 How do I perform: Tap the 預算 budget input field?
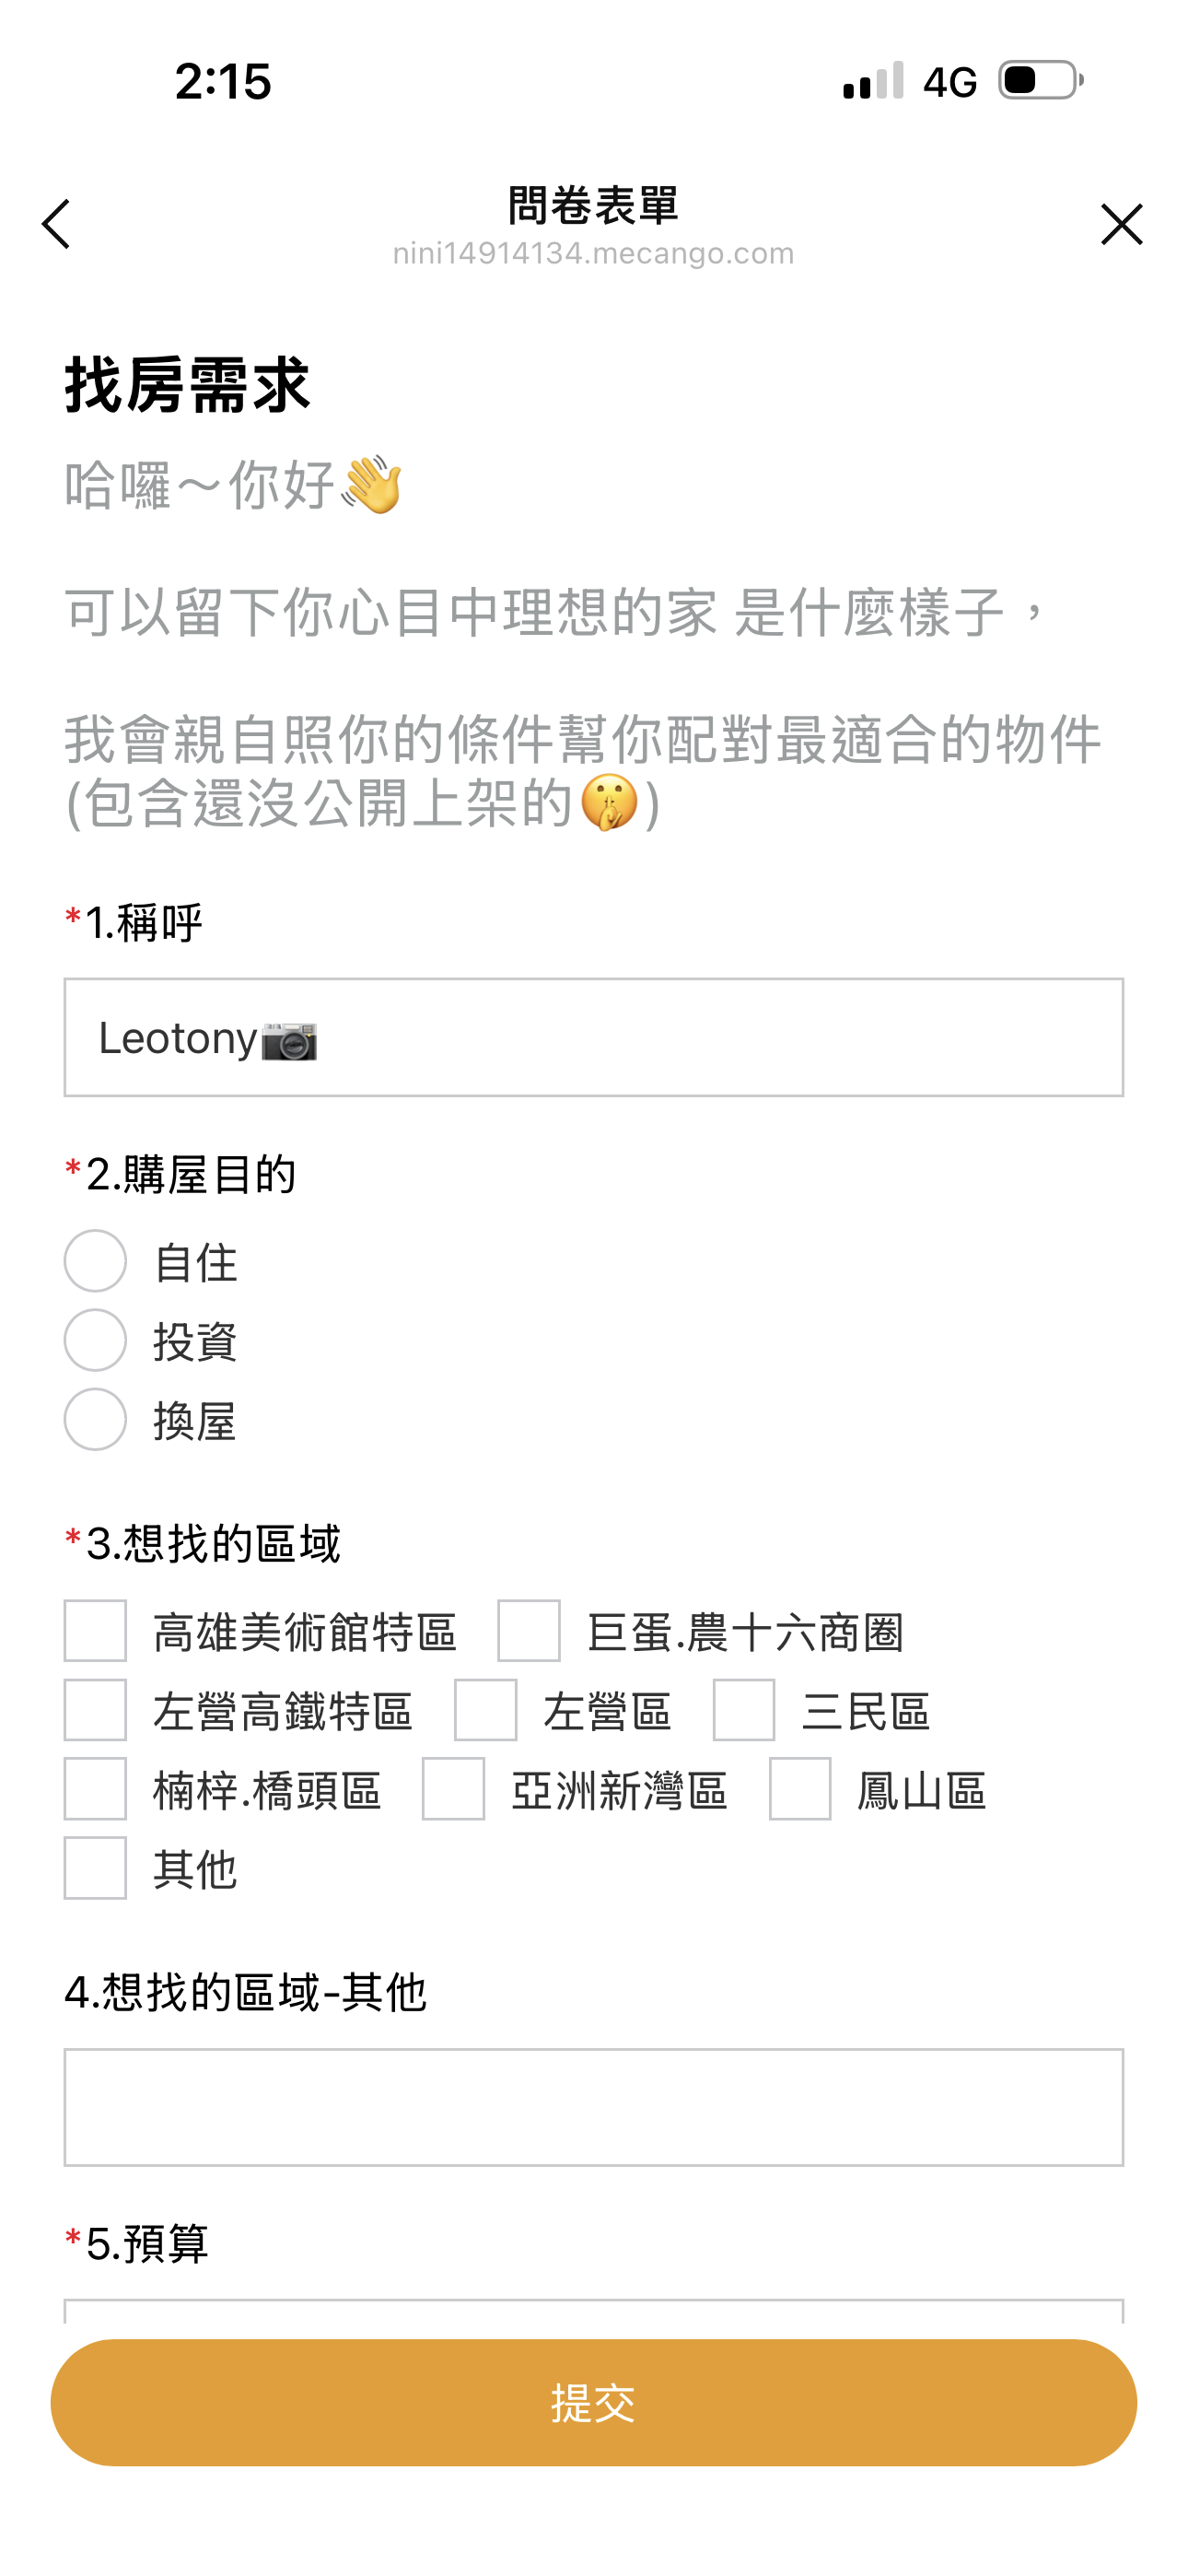pos(594,2311)
